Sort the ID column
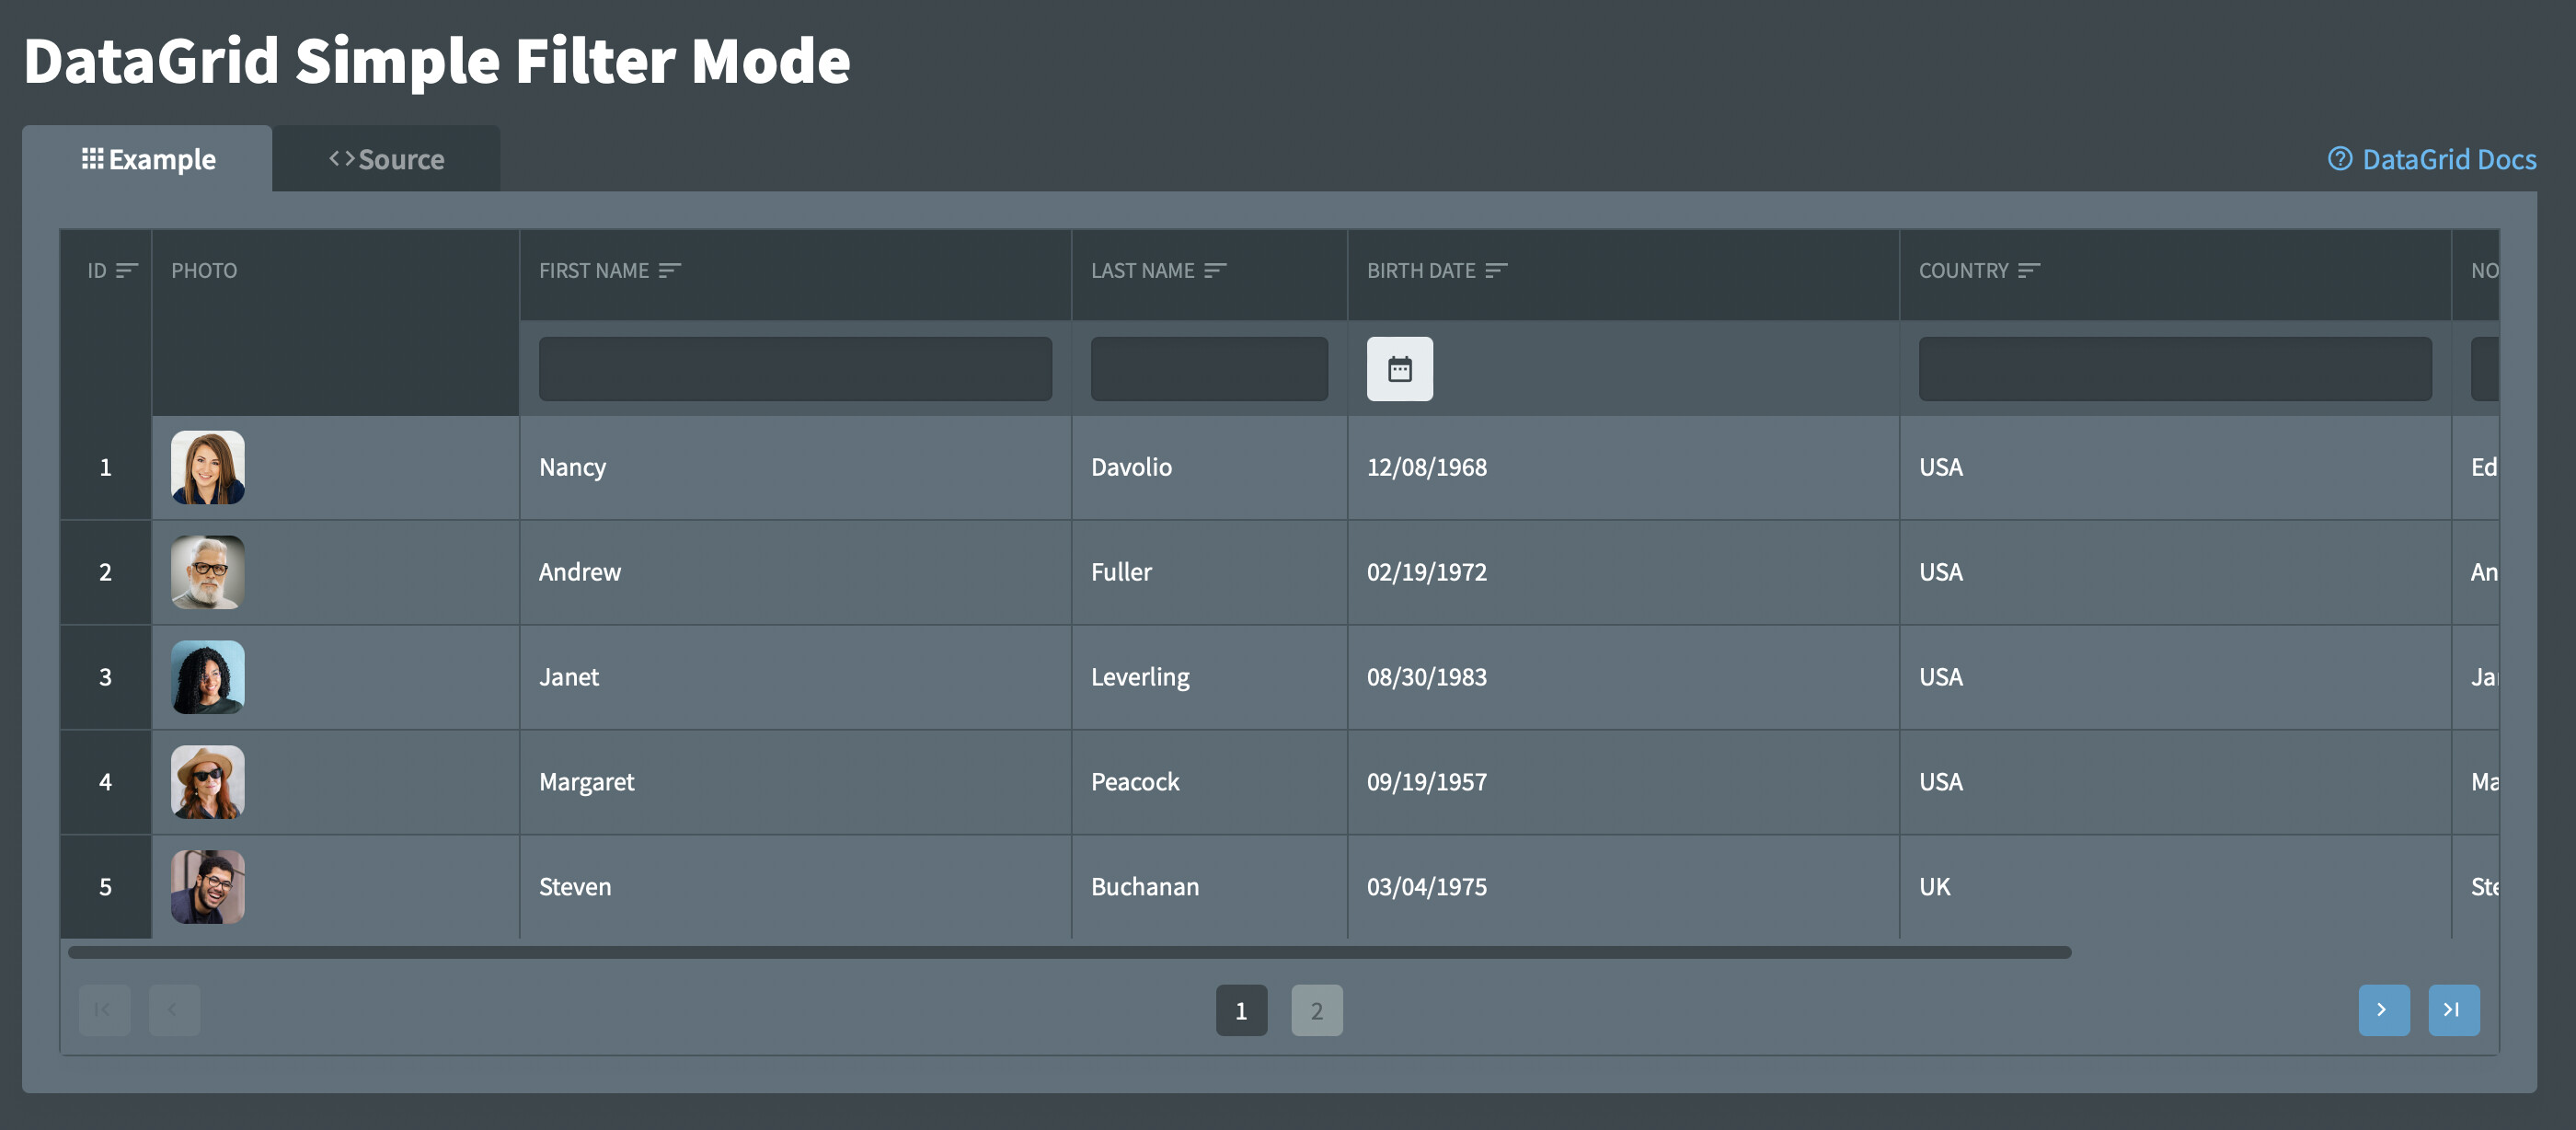Screen dimensions: 2576x1130 (127, 270)
